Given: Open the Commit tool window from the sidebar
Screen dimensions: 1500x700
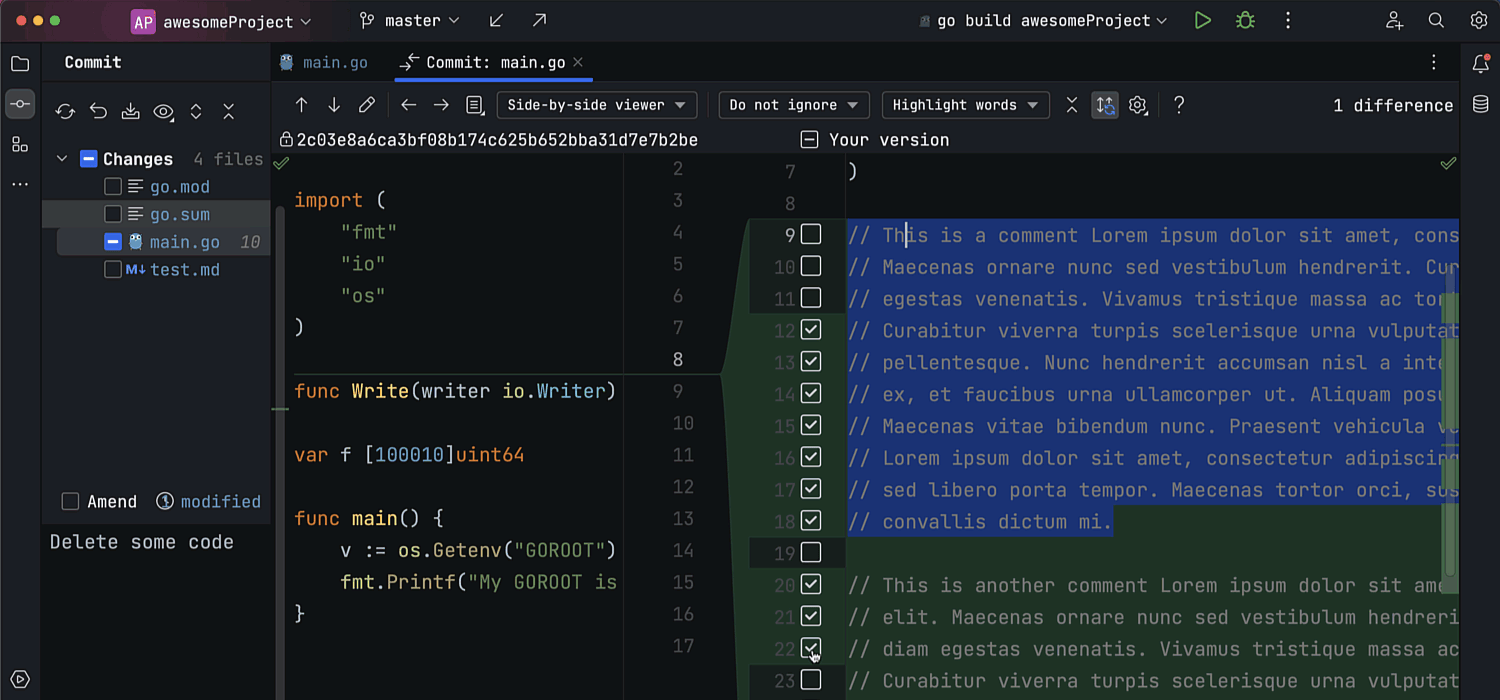Looking at the screenshot, I should click(20, 104).
